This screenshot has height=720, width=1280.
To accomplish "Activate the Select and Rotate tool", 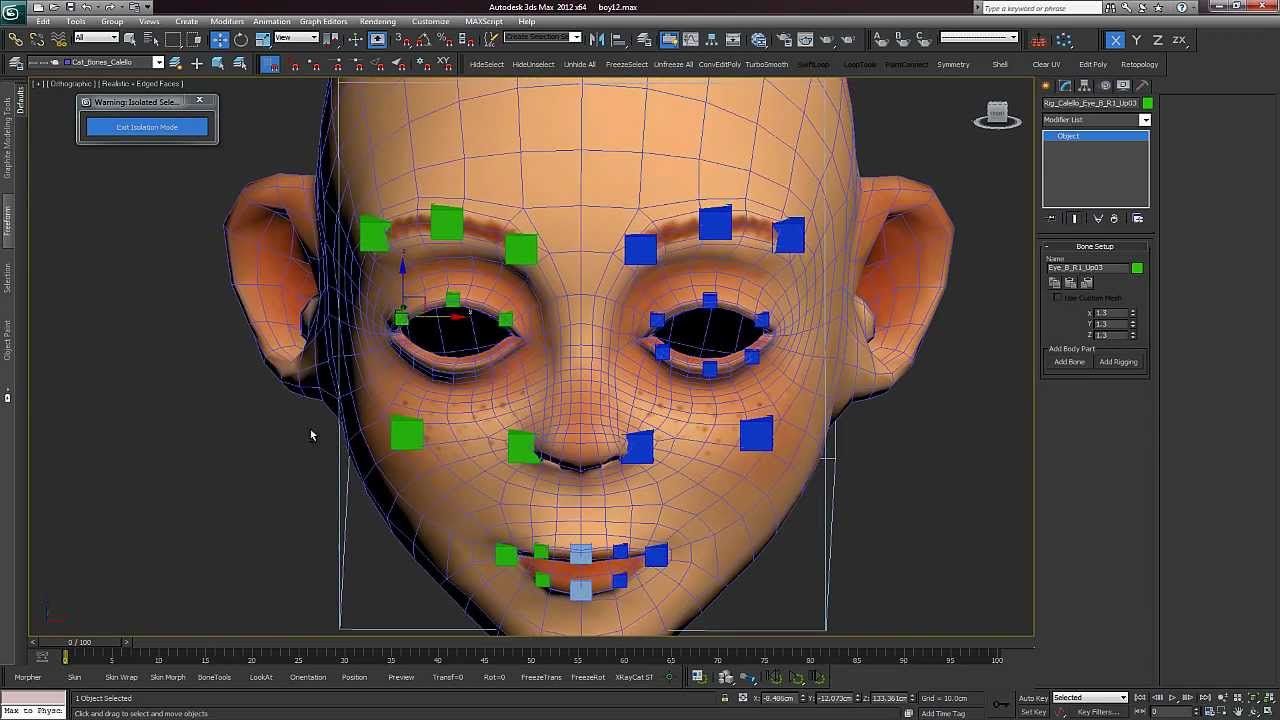I will 241,40.
